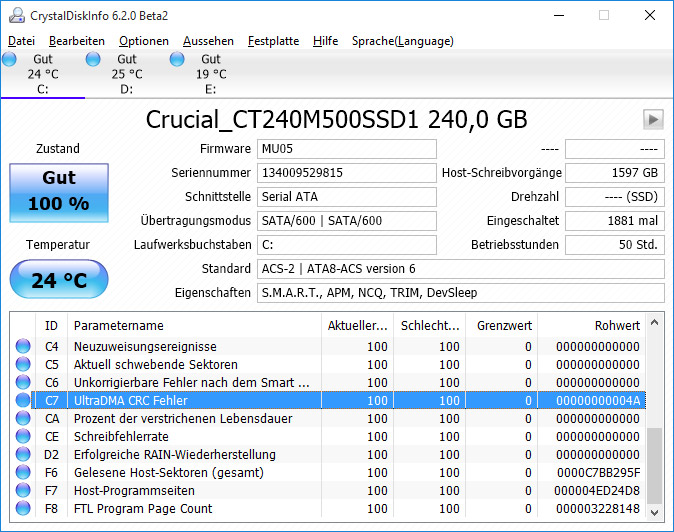Viewport: 674px width, 532px height.
Task: Click status orb of row CA
Action: pos(23,418)
